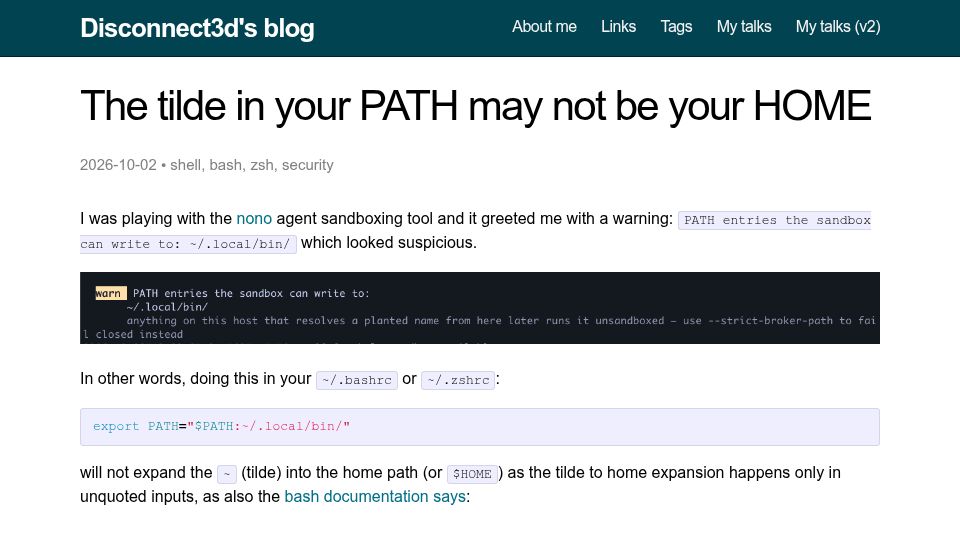Click the terminal line ~/.local/bin/
This screenshot has height=540, width=960.
coord(167,307)
